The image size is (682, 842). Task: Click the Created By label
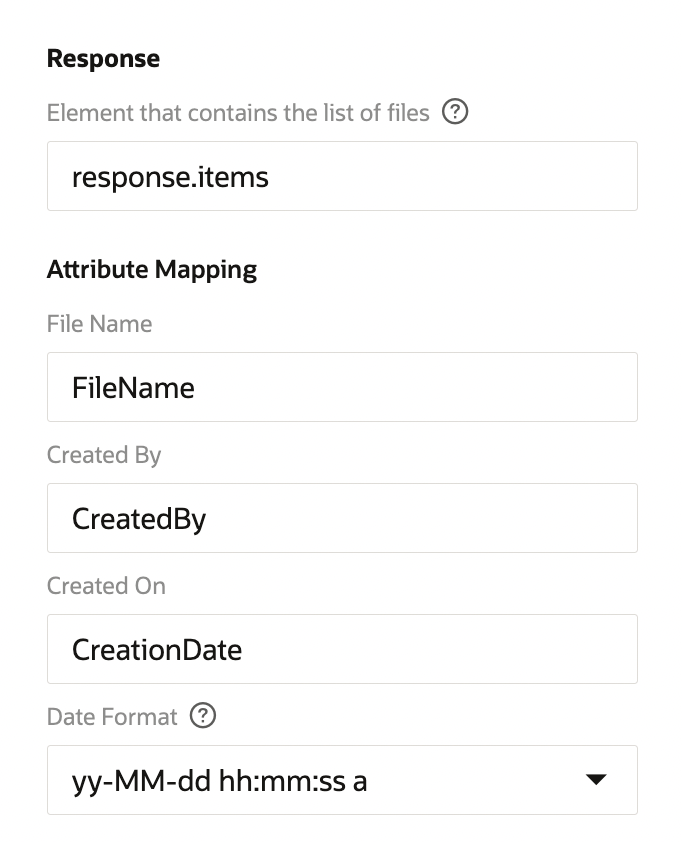[x=104, y=454]
